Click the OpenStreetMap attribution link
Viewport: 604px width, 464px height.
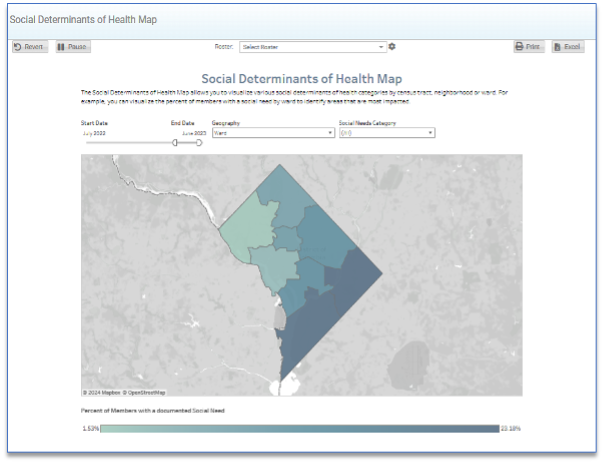(145, 392)
